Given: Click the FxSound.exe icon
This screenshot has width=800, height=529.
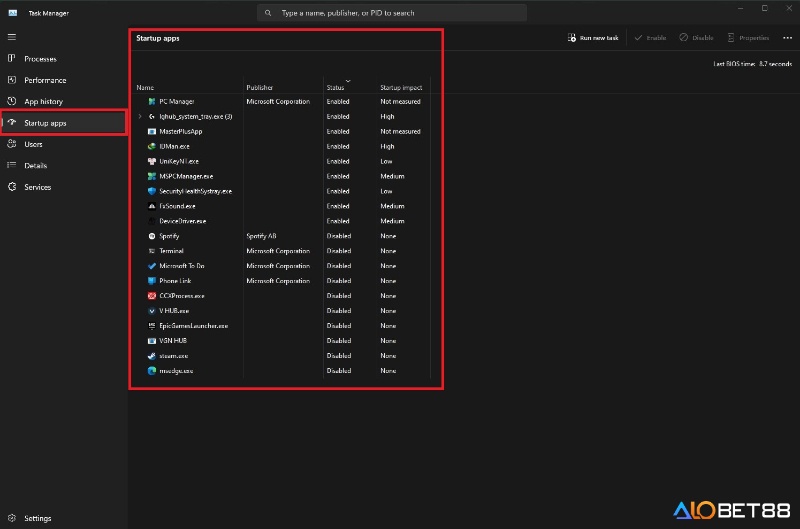Looking at the screenshot, I should (152, 206).
